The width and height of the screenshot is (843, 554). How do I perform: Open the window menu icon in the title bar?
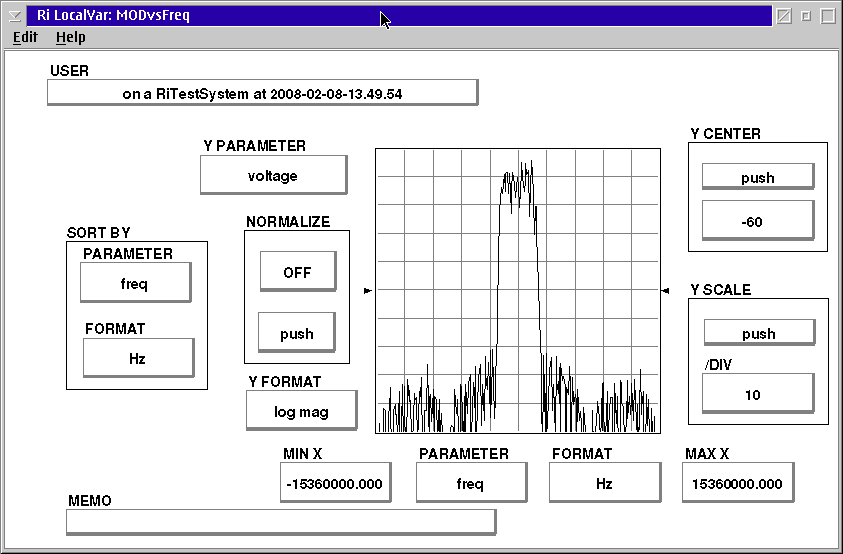15,16
